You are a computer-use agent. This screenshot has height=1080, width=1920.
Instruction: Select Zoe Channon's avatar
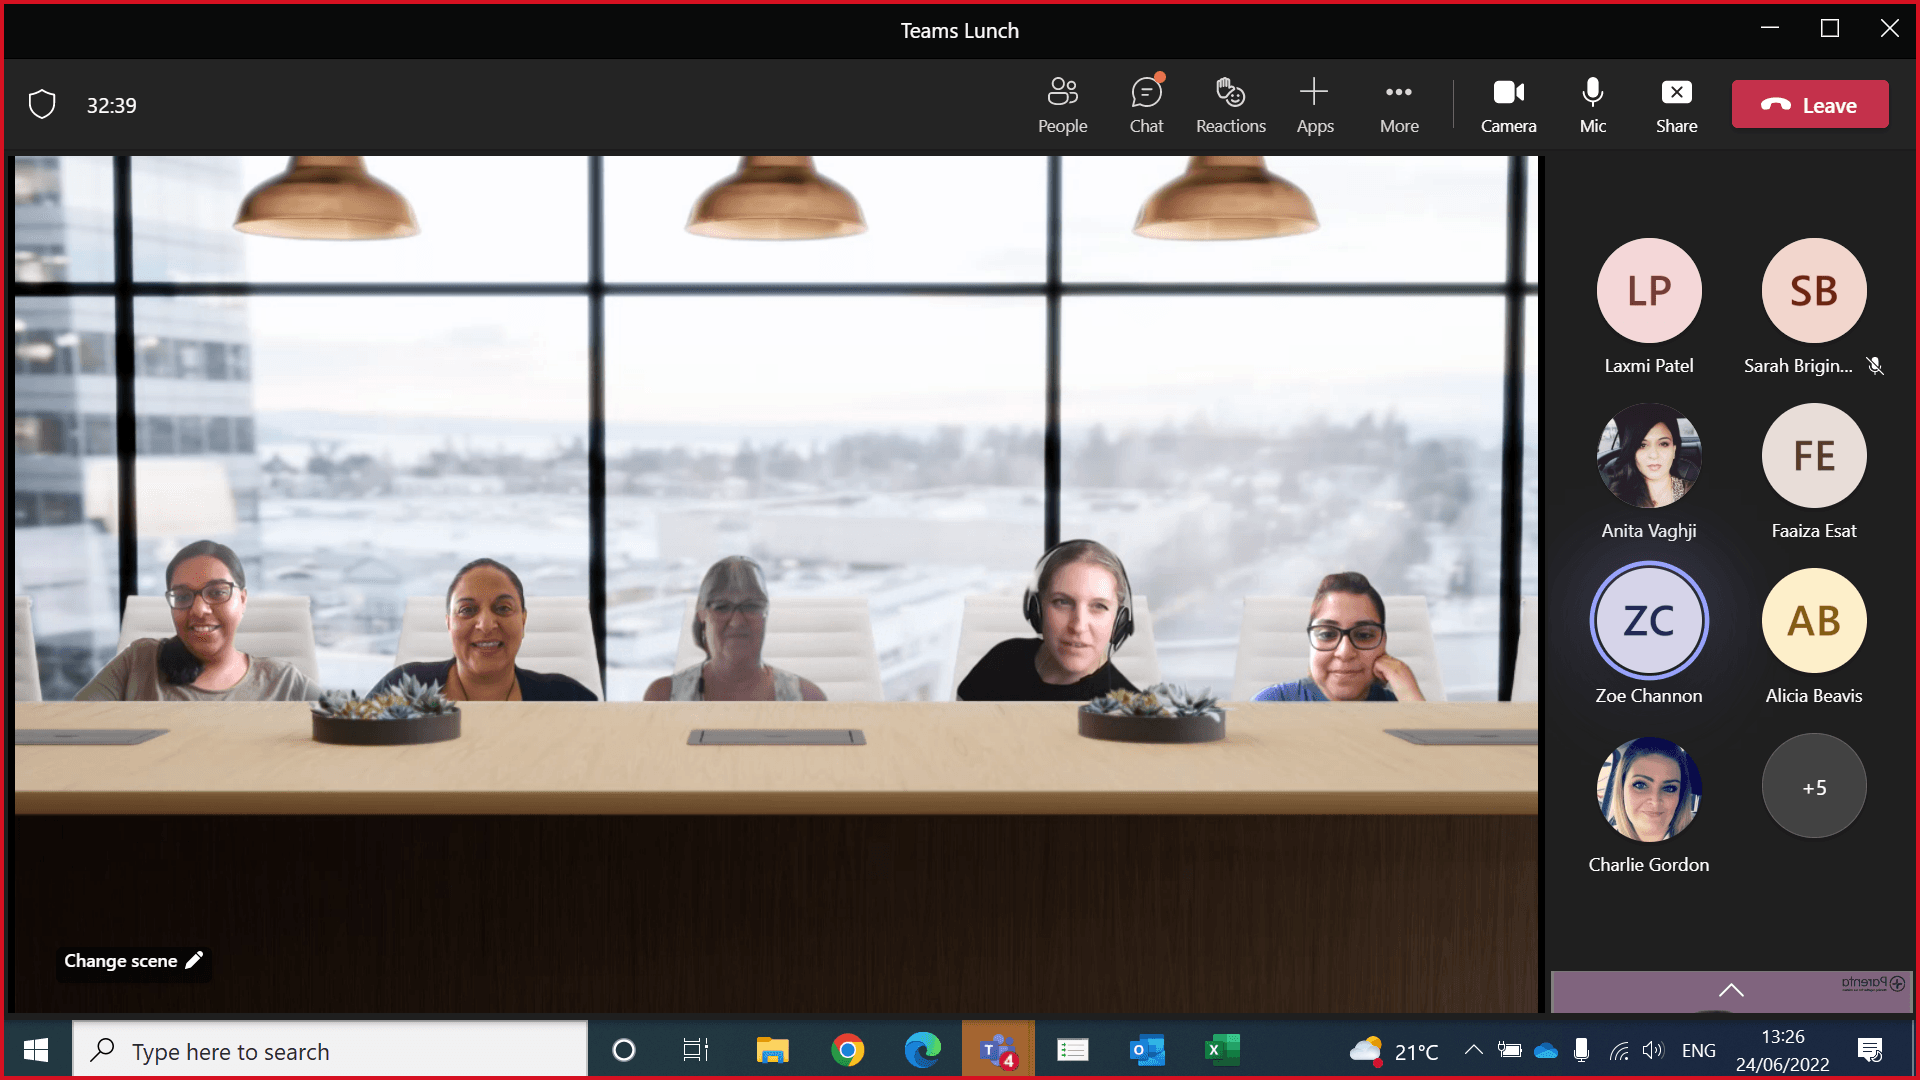pos(1648,621)
